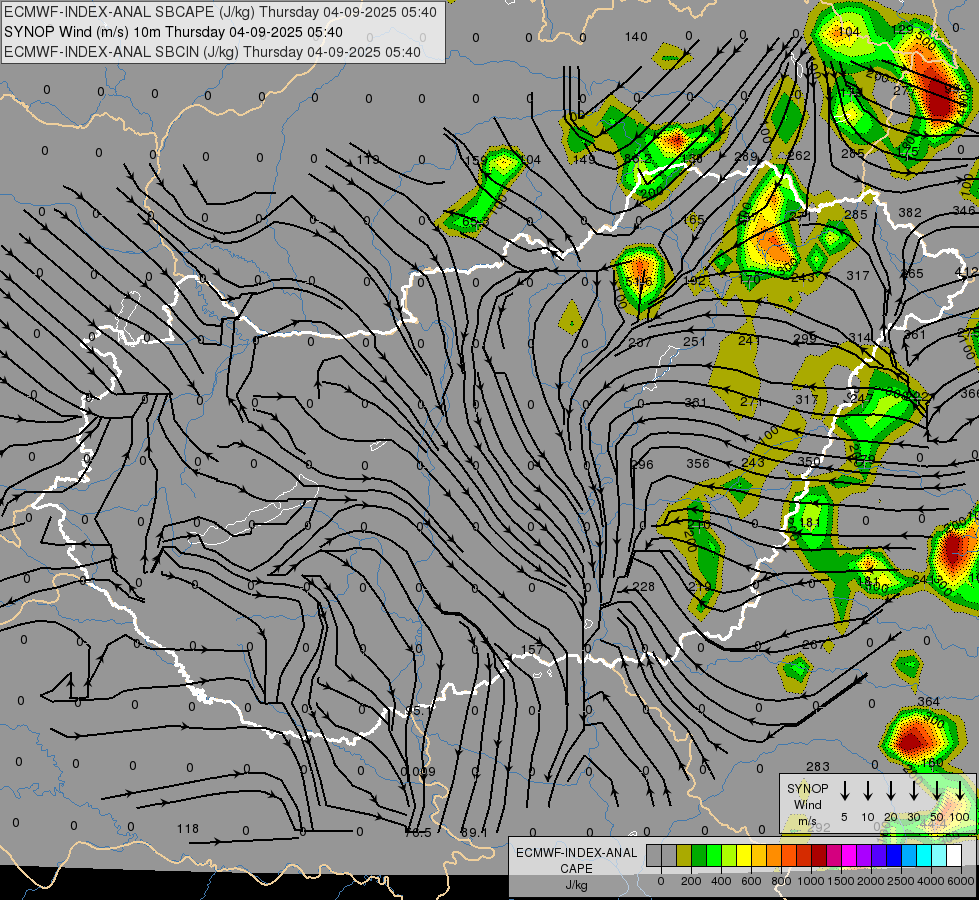Click the map value '350'
Viewport: 979px width, 900px height.
tap(809, 462)
